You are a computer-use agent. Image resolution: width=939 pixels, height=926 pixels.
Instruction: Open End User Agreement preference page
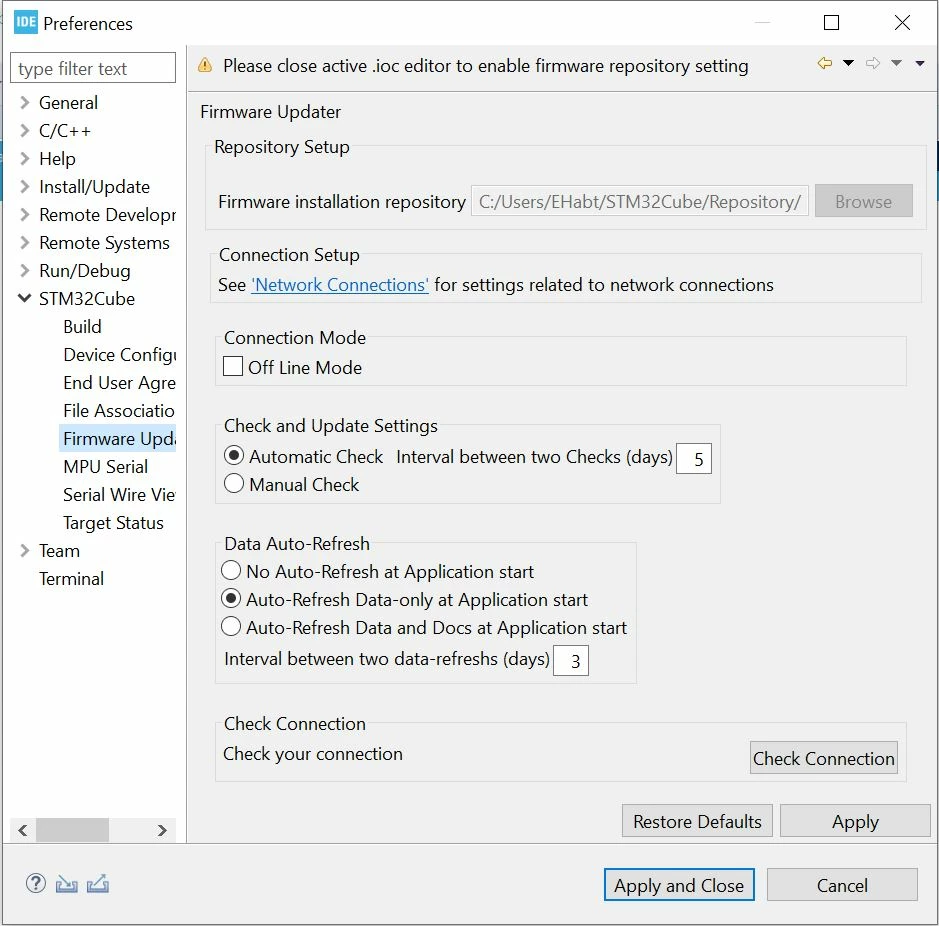point(119,383)
